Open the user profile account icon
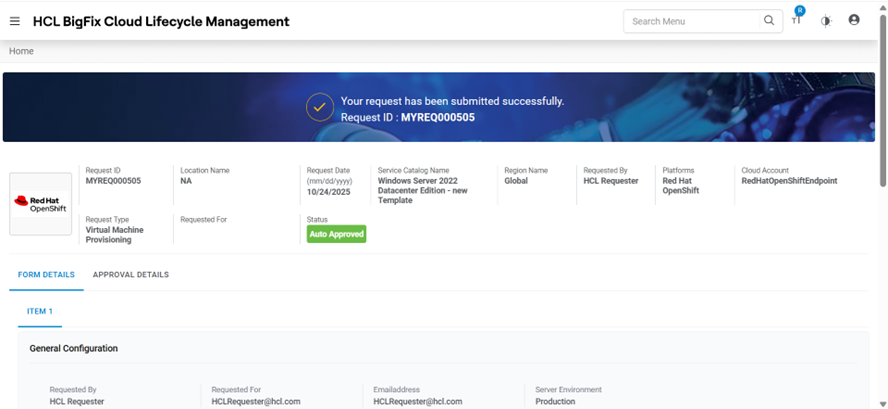The image size is (888, 409). point(854,20)
